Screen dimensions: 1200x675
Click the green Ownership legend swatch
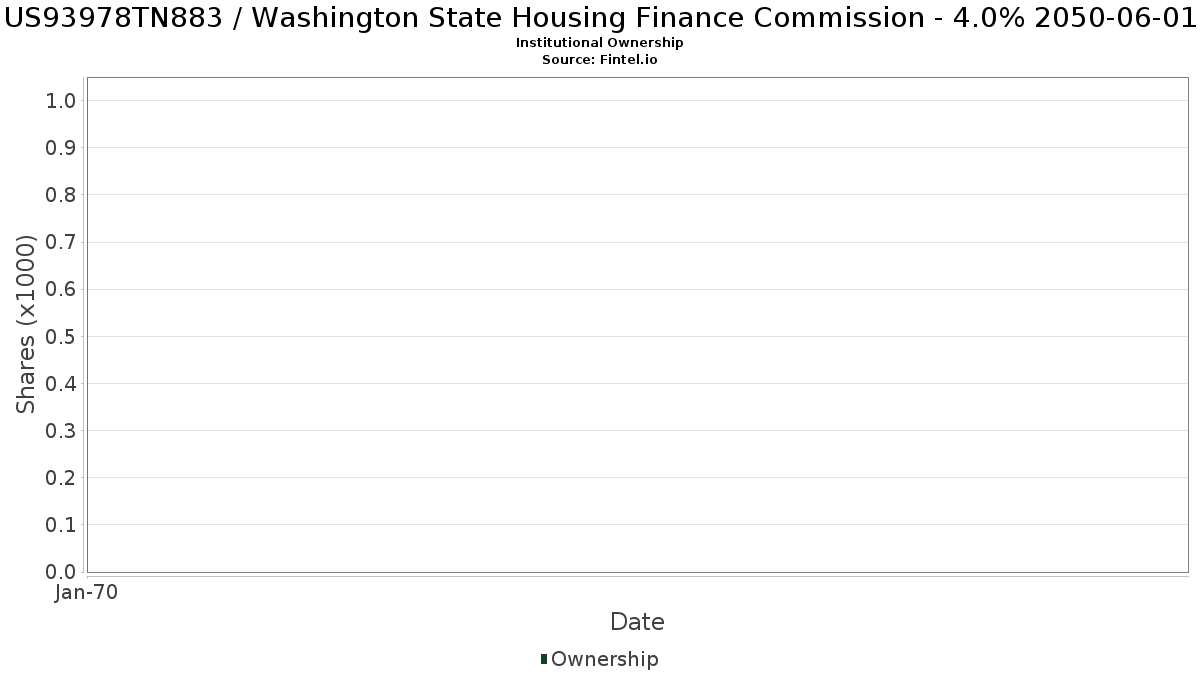pyautogui.click(x=544, y=659)
